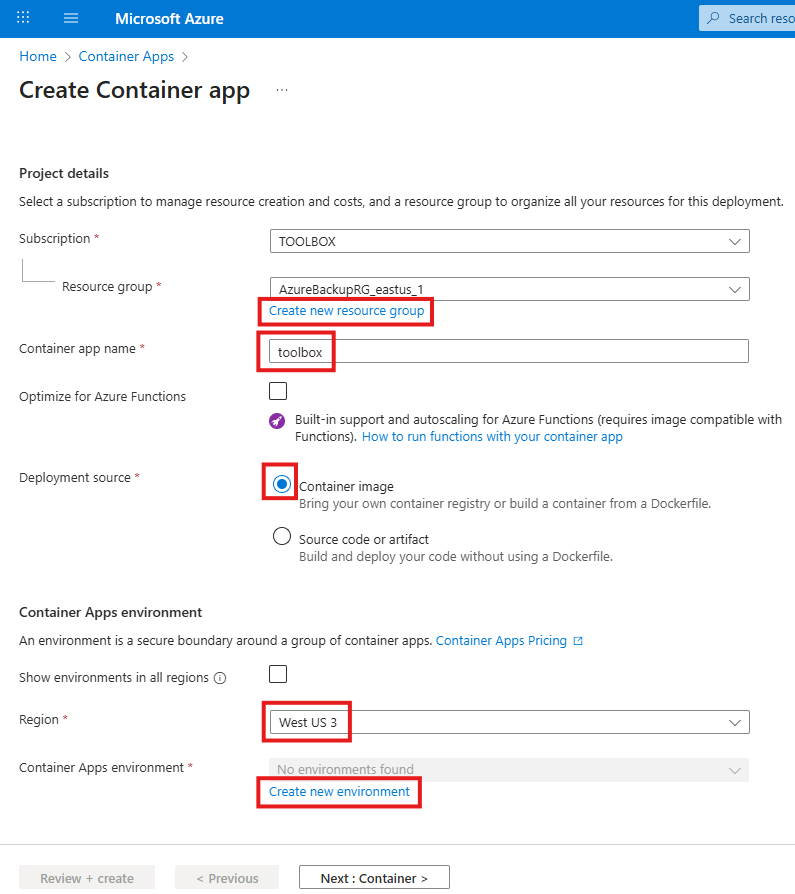Image resolution: width=795 pixels, height=894 pixels.
Task: Expand the Resource group dropdown
Action: coord(509,289)
